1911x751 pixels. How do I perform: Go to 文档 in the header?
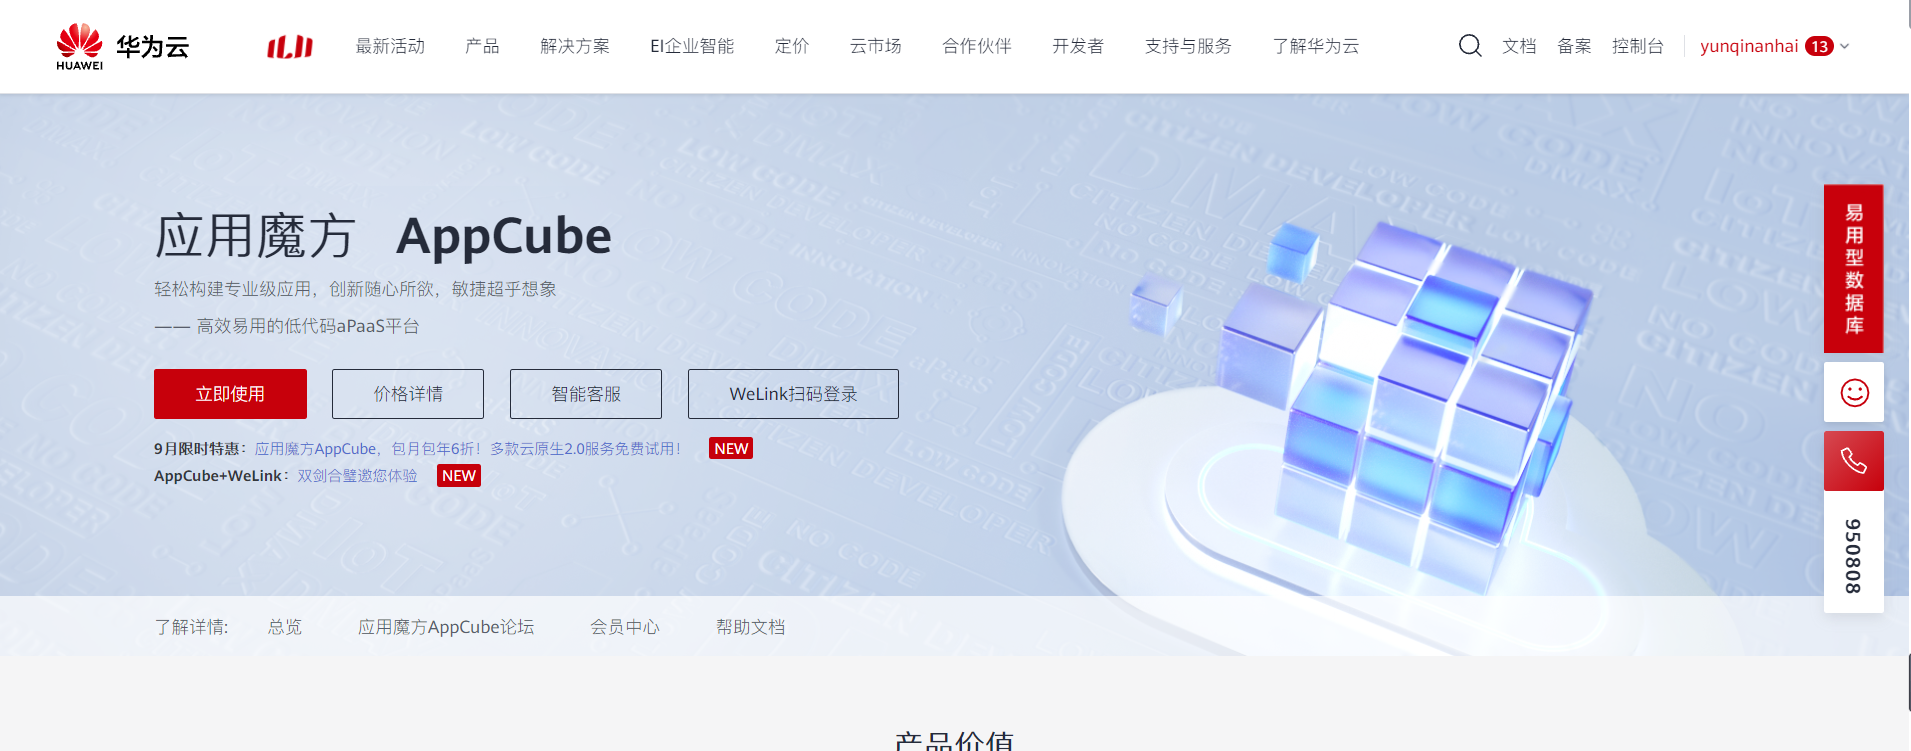1519,46
